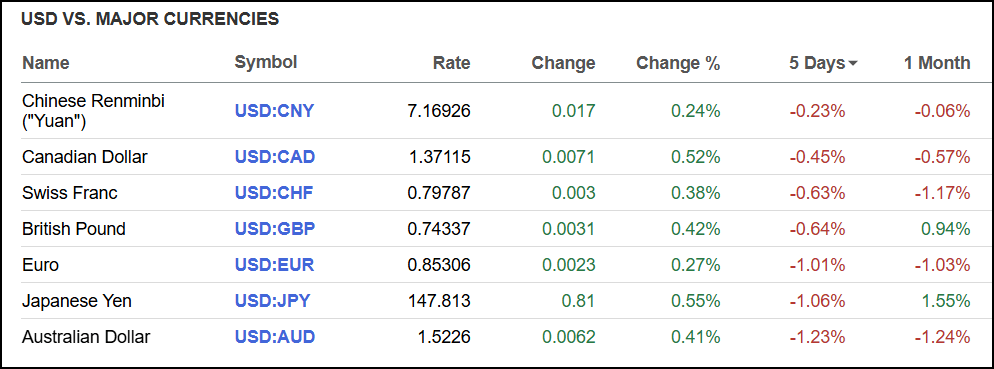Click the change percent 0.41%
Viewport: 994px width, 369px height.
pos(696,337)
